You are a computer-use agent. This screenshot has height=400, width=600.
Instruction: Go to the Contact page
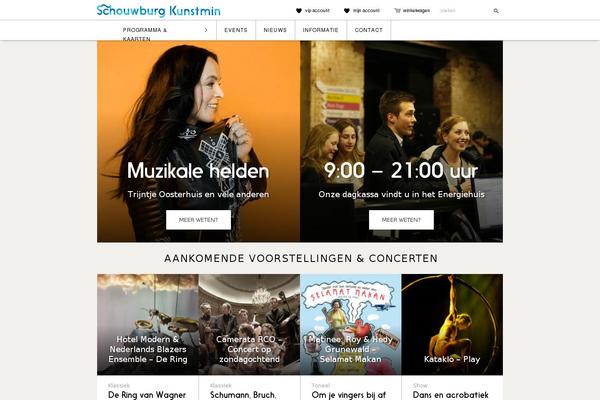coord(368,30)
